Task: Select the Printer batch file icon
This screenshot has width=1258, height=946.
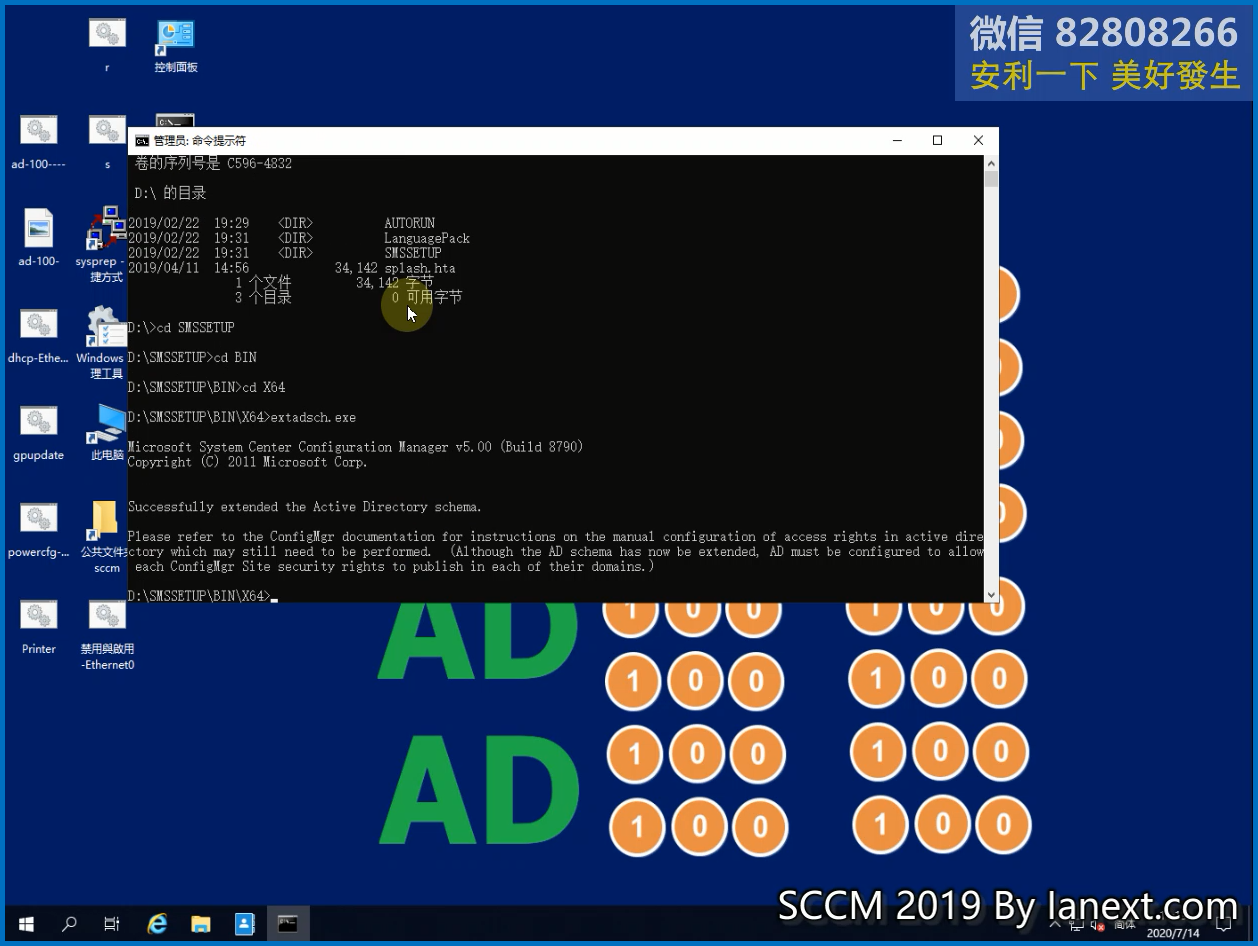Action: [x=38, y=627]
